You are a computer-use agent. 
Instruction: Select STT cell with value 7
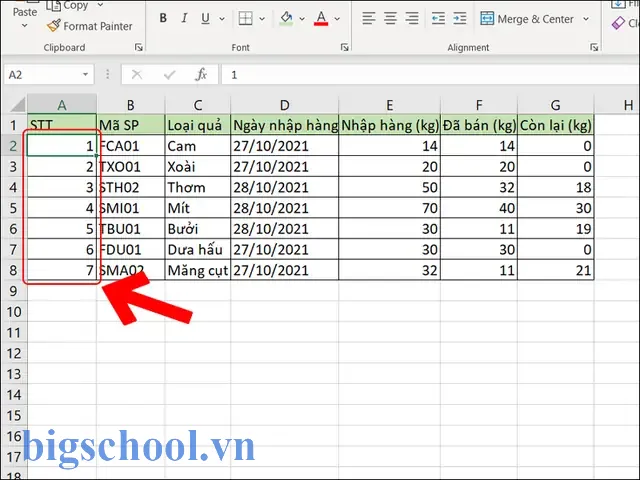coord(62,270)
